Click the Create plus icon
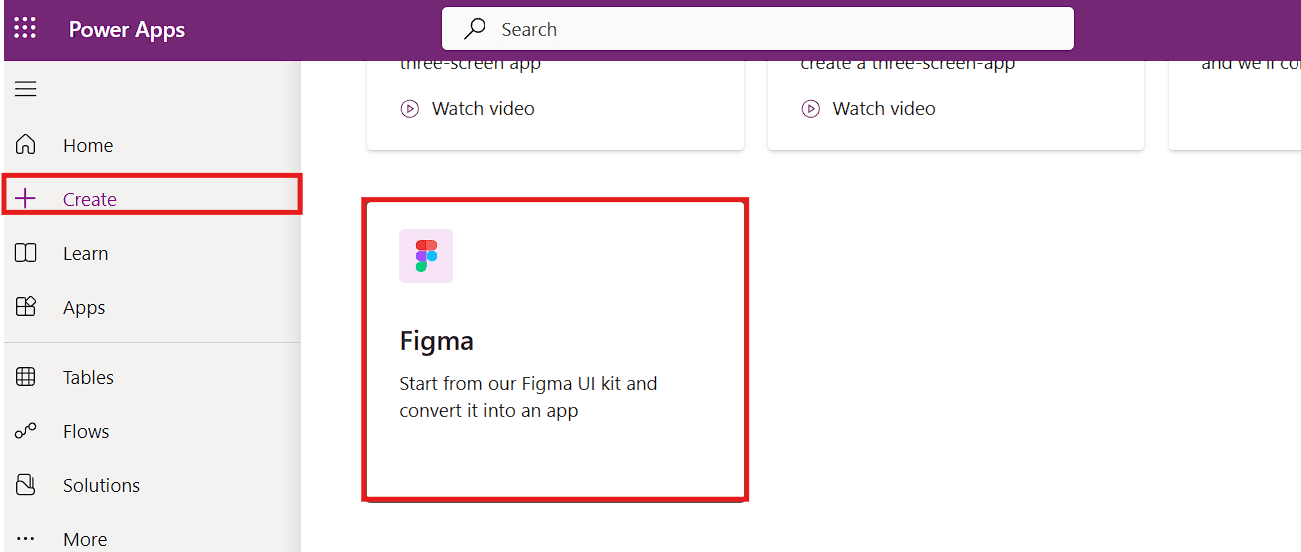Image resolution: width=1301 pixels, height=552 pixels. pos(26,199)
